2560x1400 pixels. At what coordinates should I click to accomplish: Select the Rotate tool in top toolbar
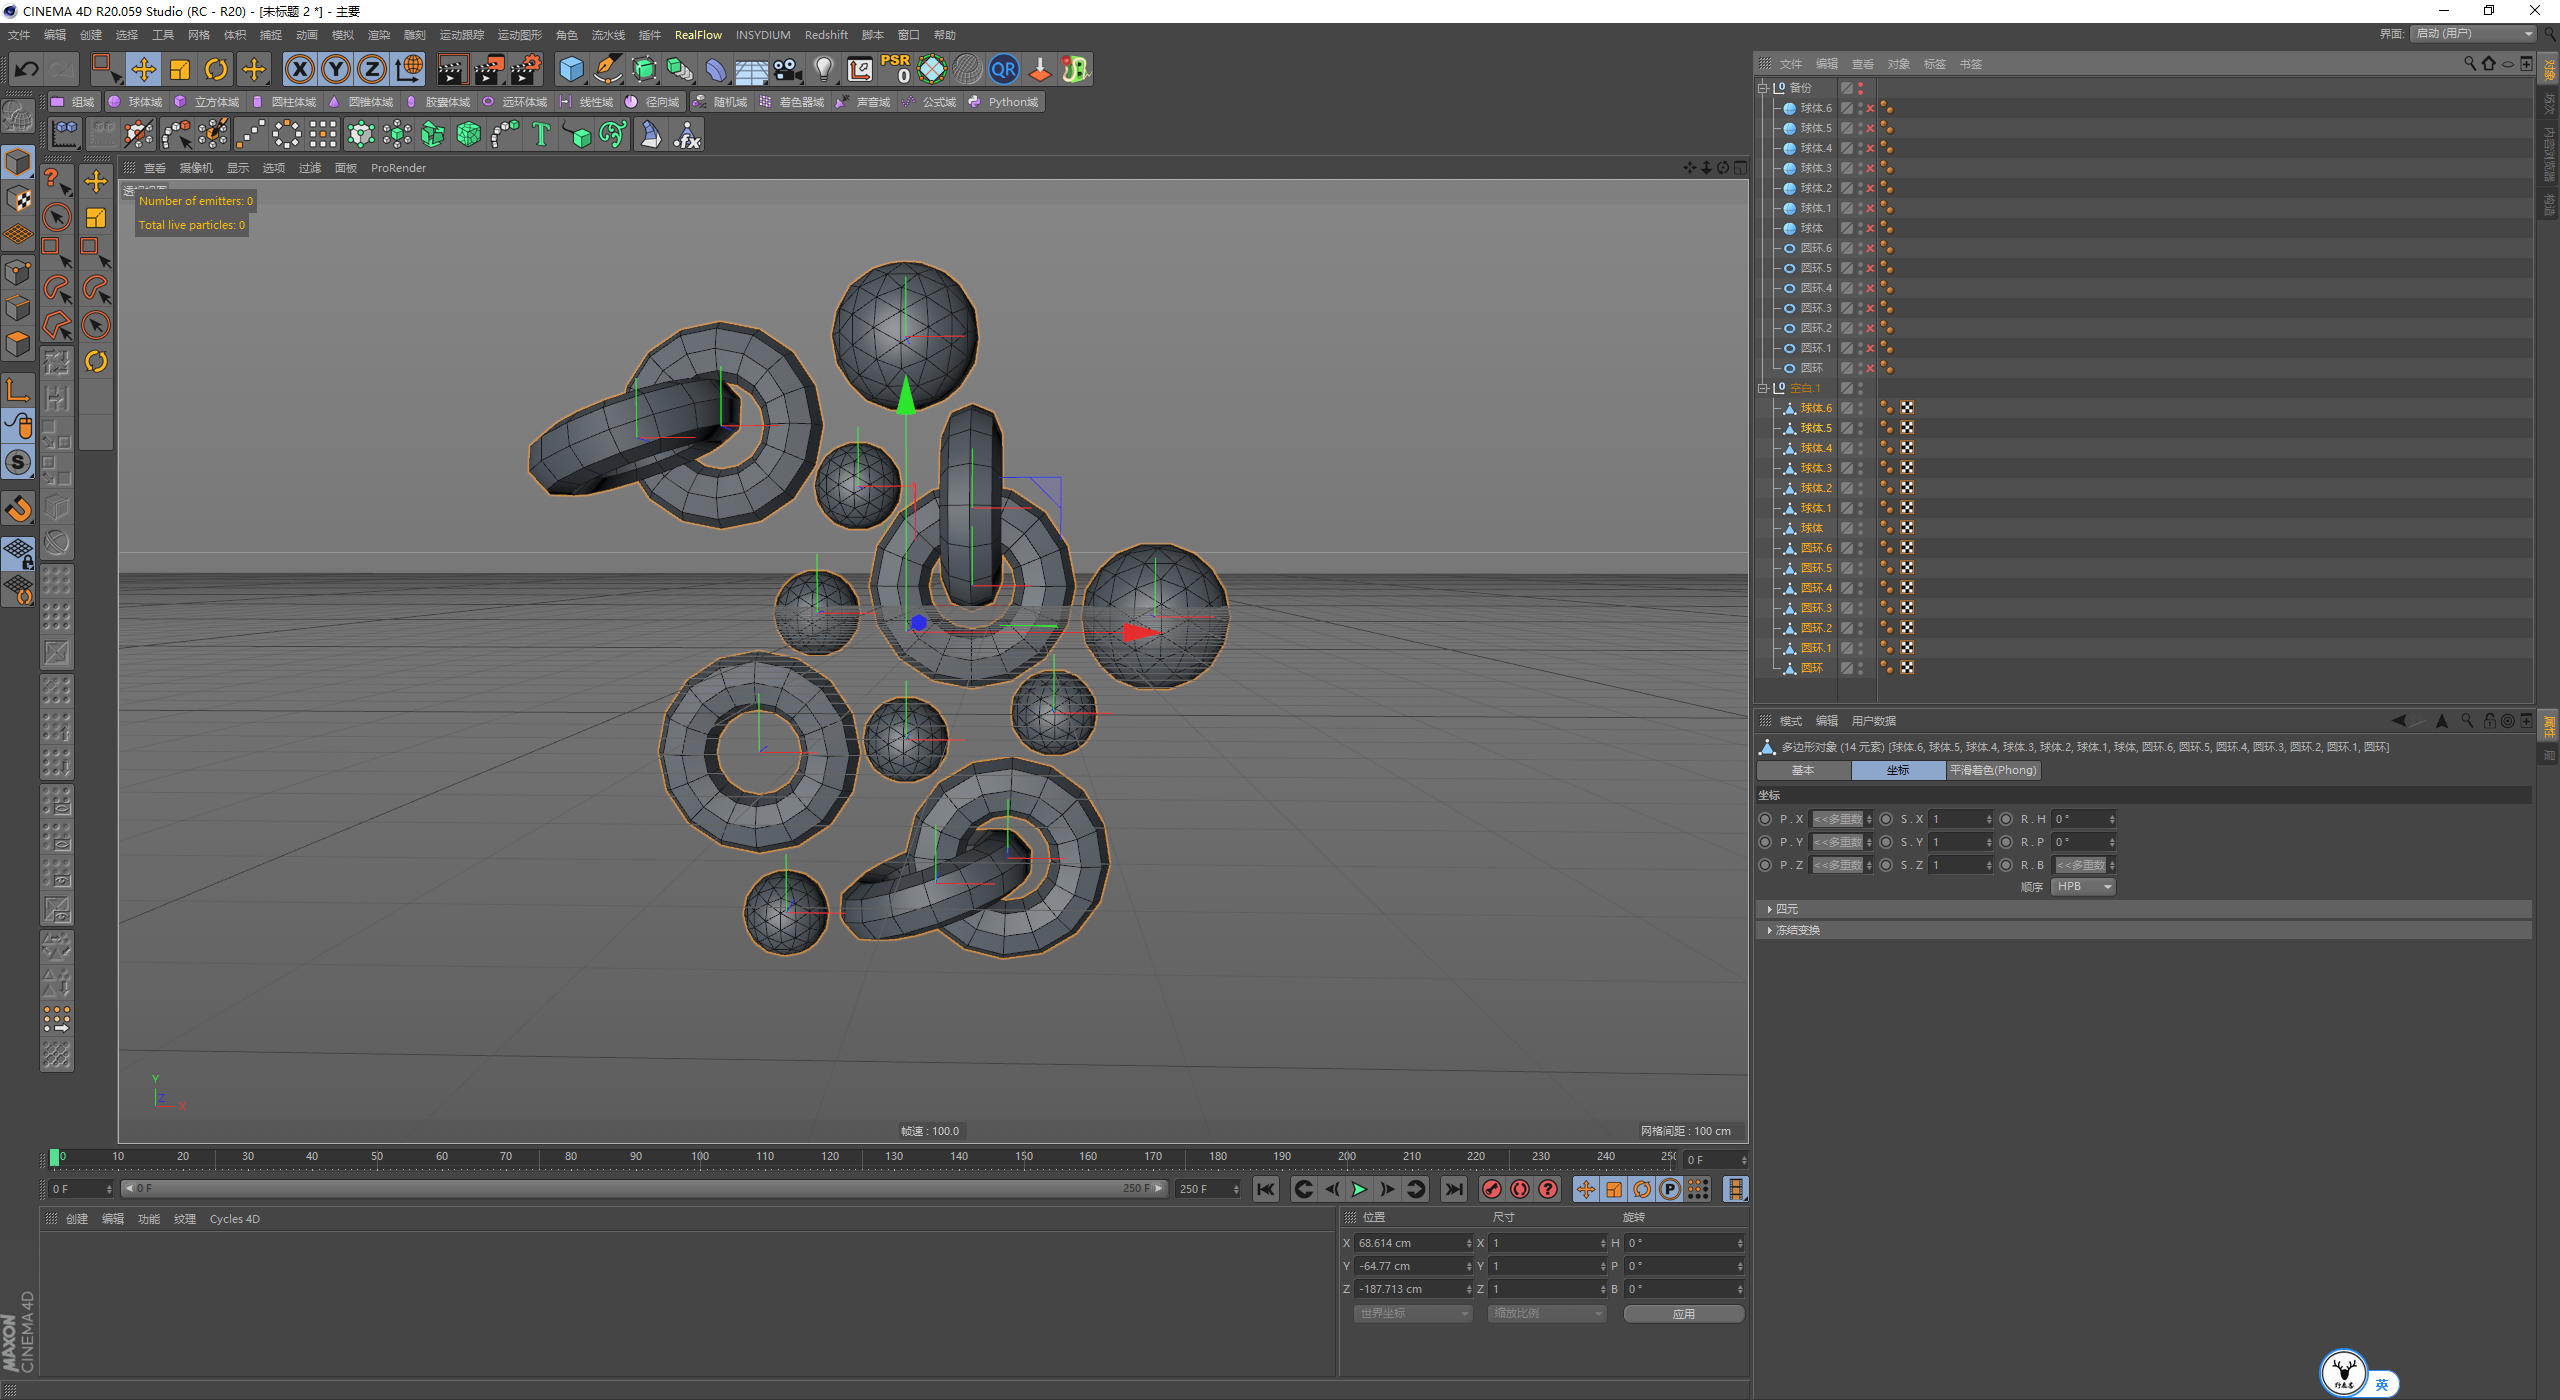tap(216, 69)
